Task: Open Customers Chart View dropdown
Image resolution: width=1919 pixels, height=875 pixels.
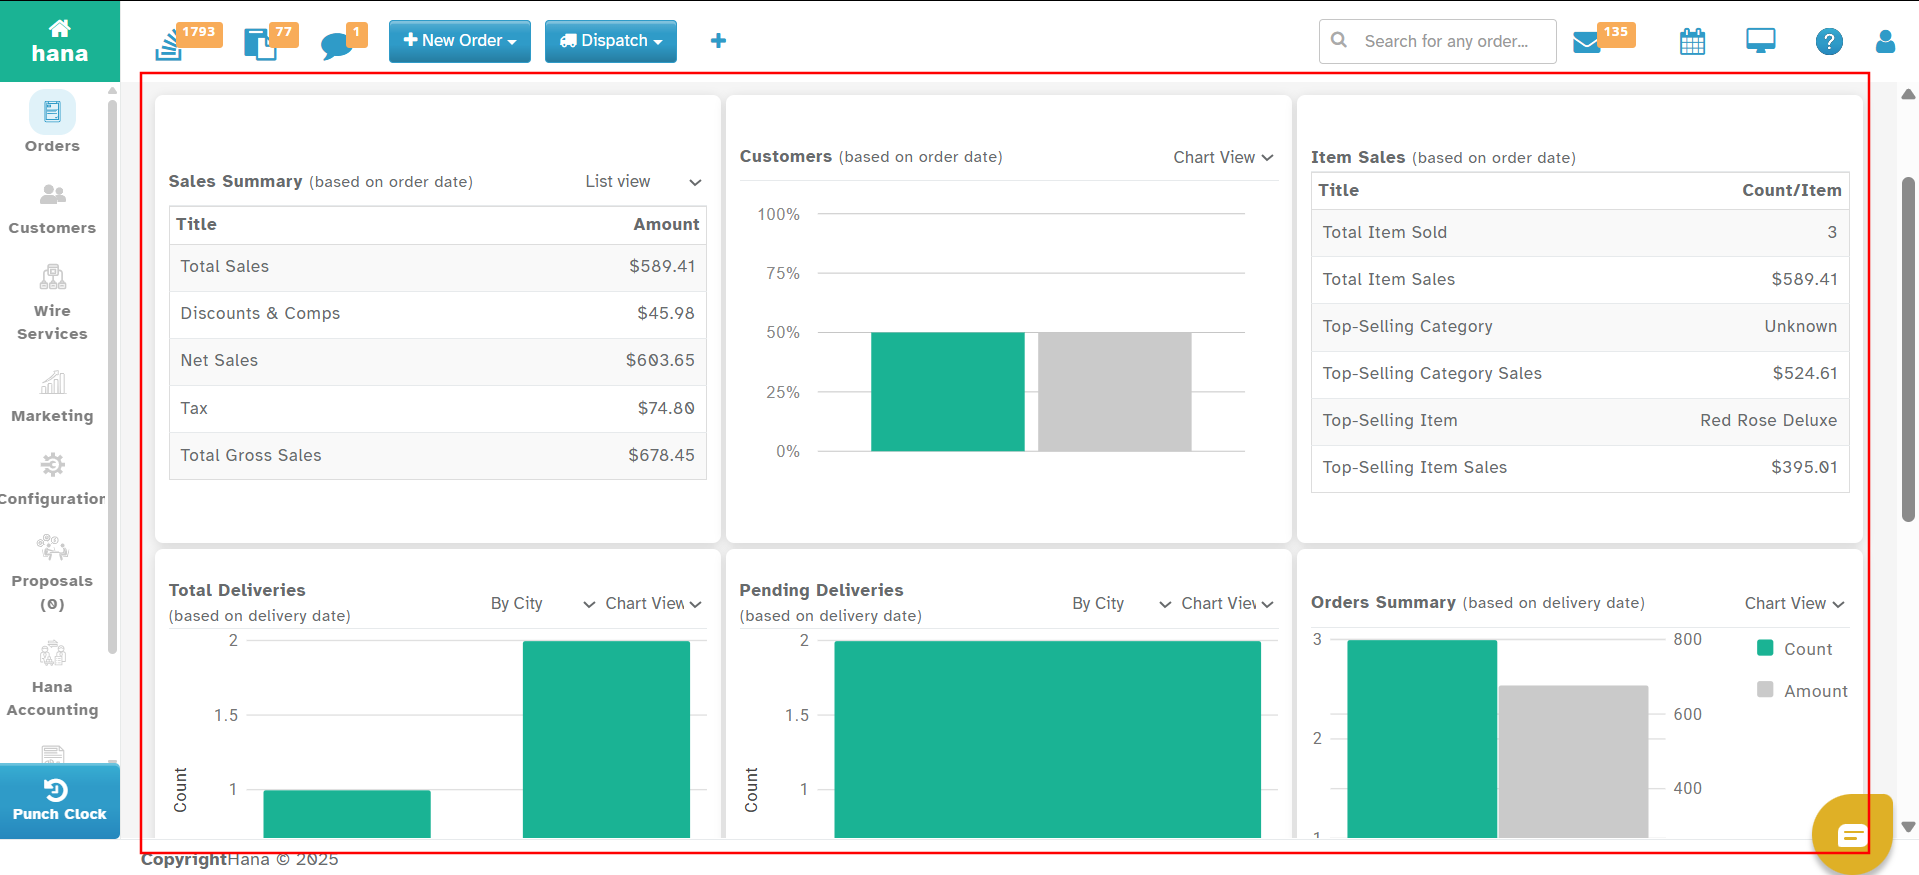Action: pyautogui.click(x=1224, y=158)
